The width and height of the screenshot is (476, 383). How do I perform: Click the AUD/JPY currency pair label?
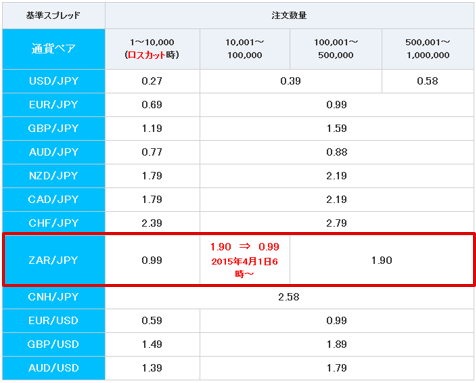[x=54, y=152]
